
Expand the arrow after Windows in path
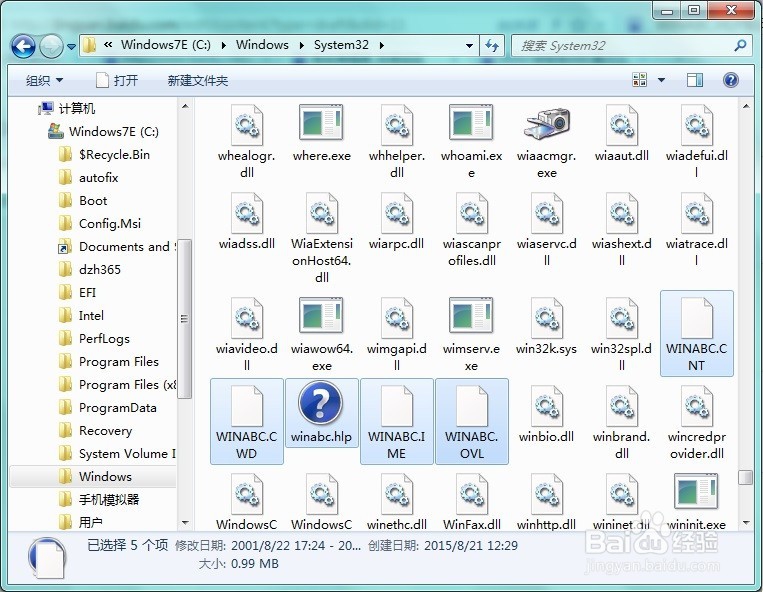(x=302, y=45)
